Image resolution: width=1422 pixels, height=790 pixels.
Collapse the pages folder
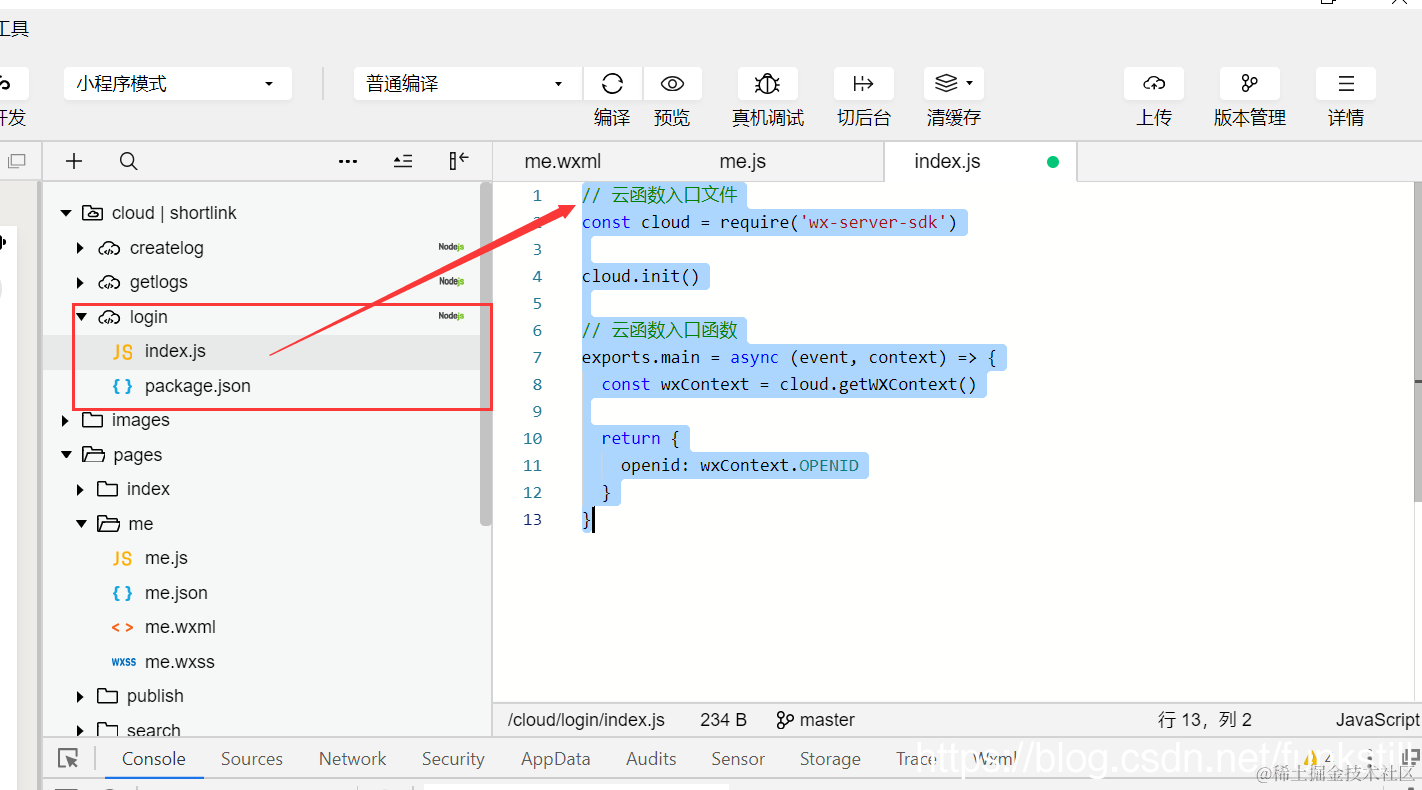[x=66, y=455]
